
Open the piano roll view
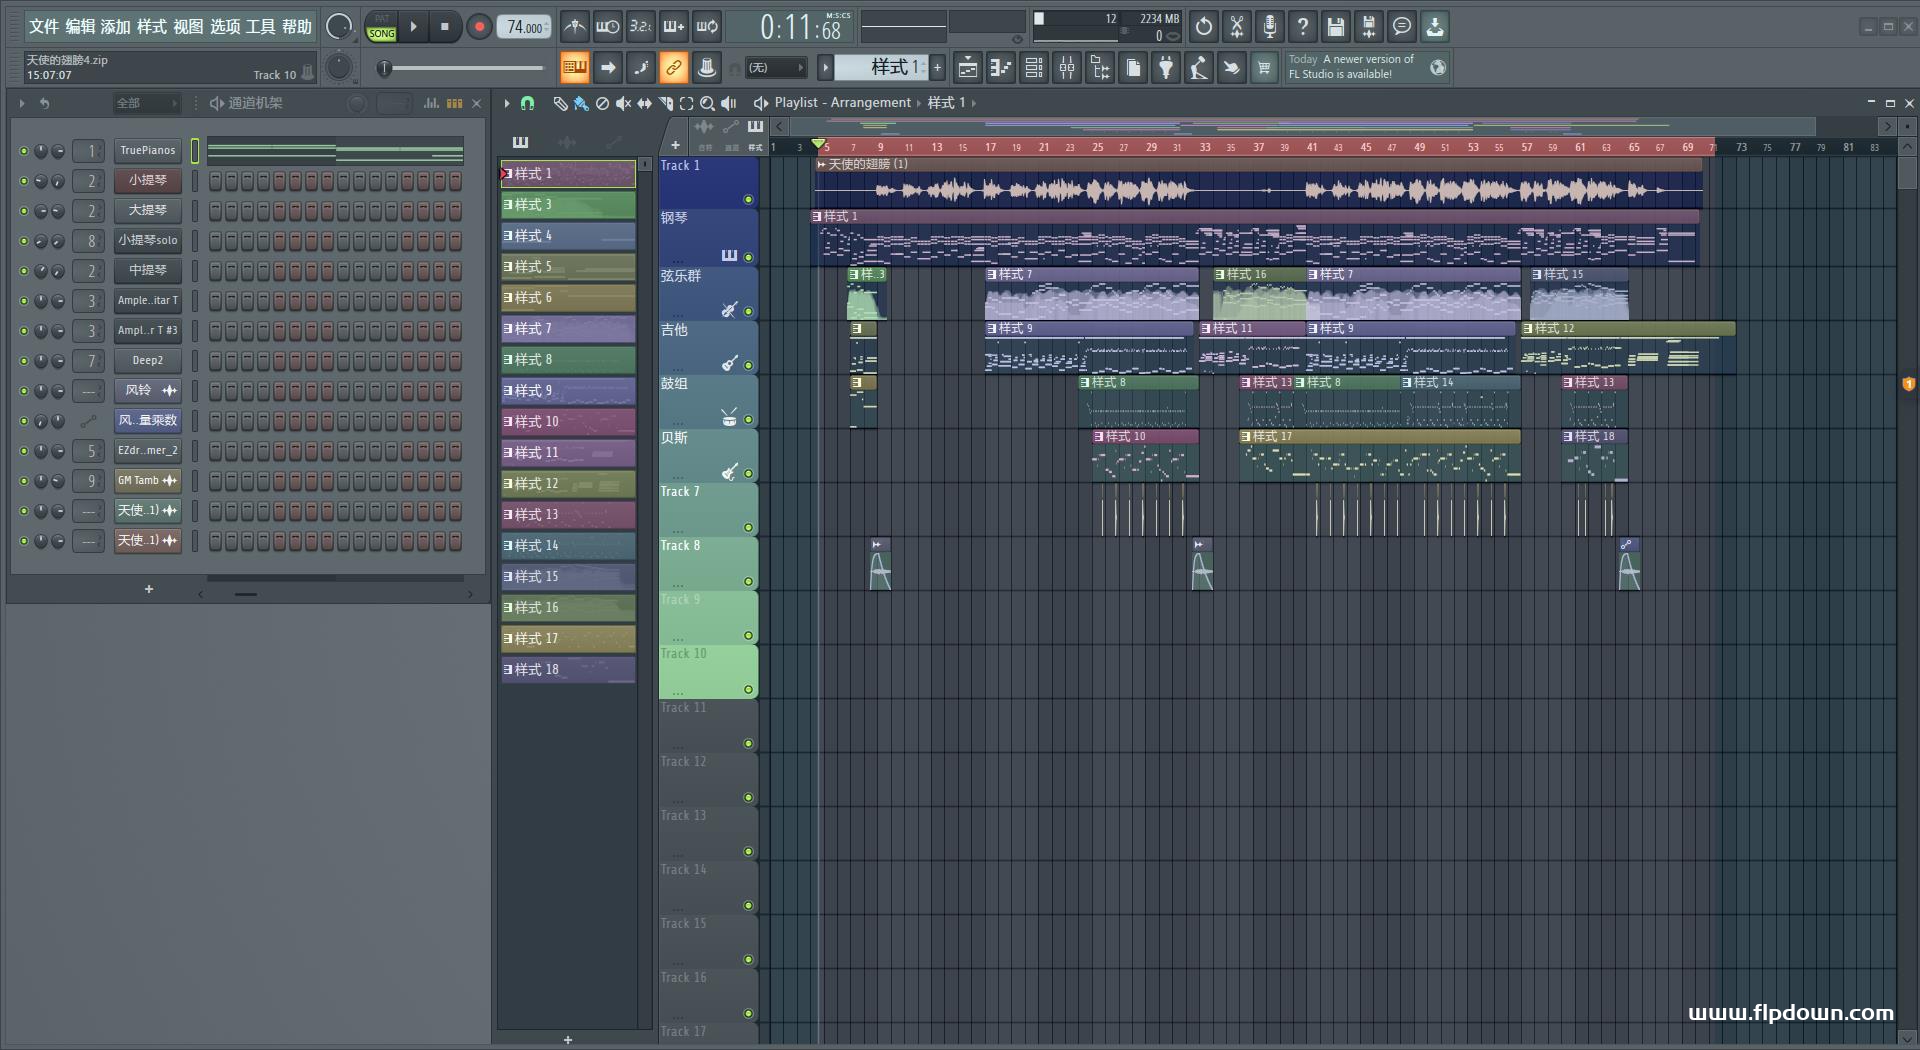pos(1001,67)
